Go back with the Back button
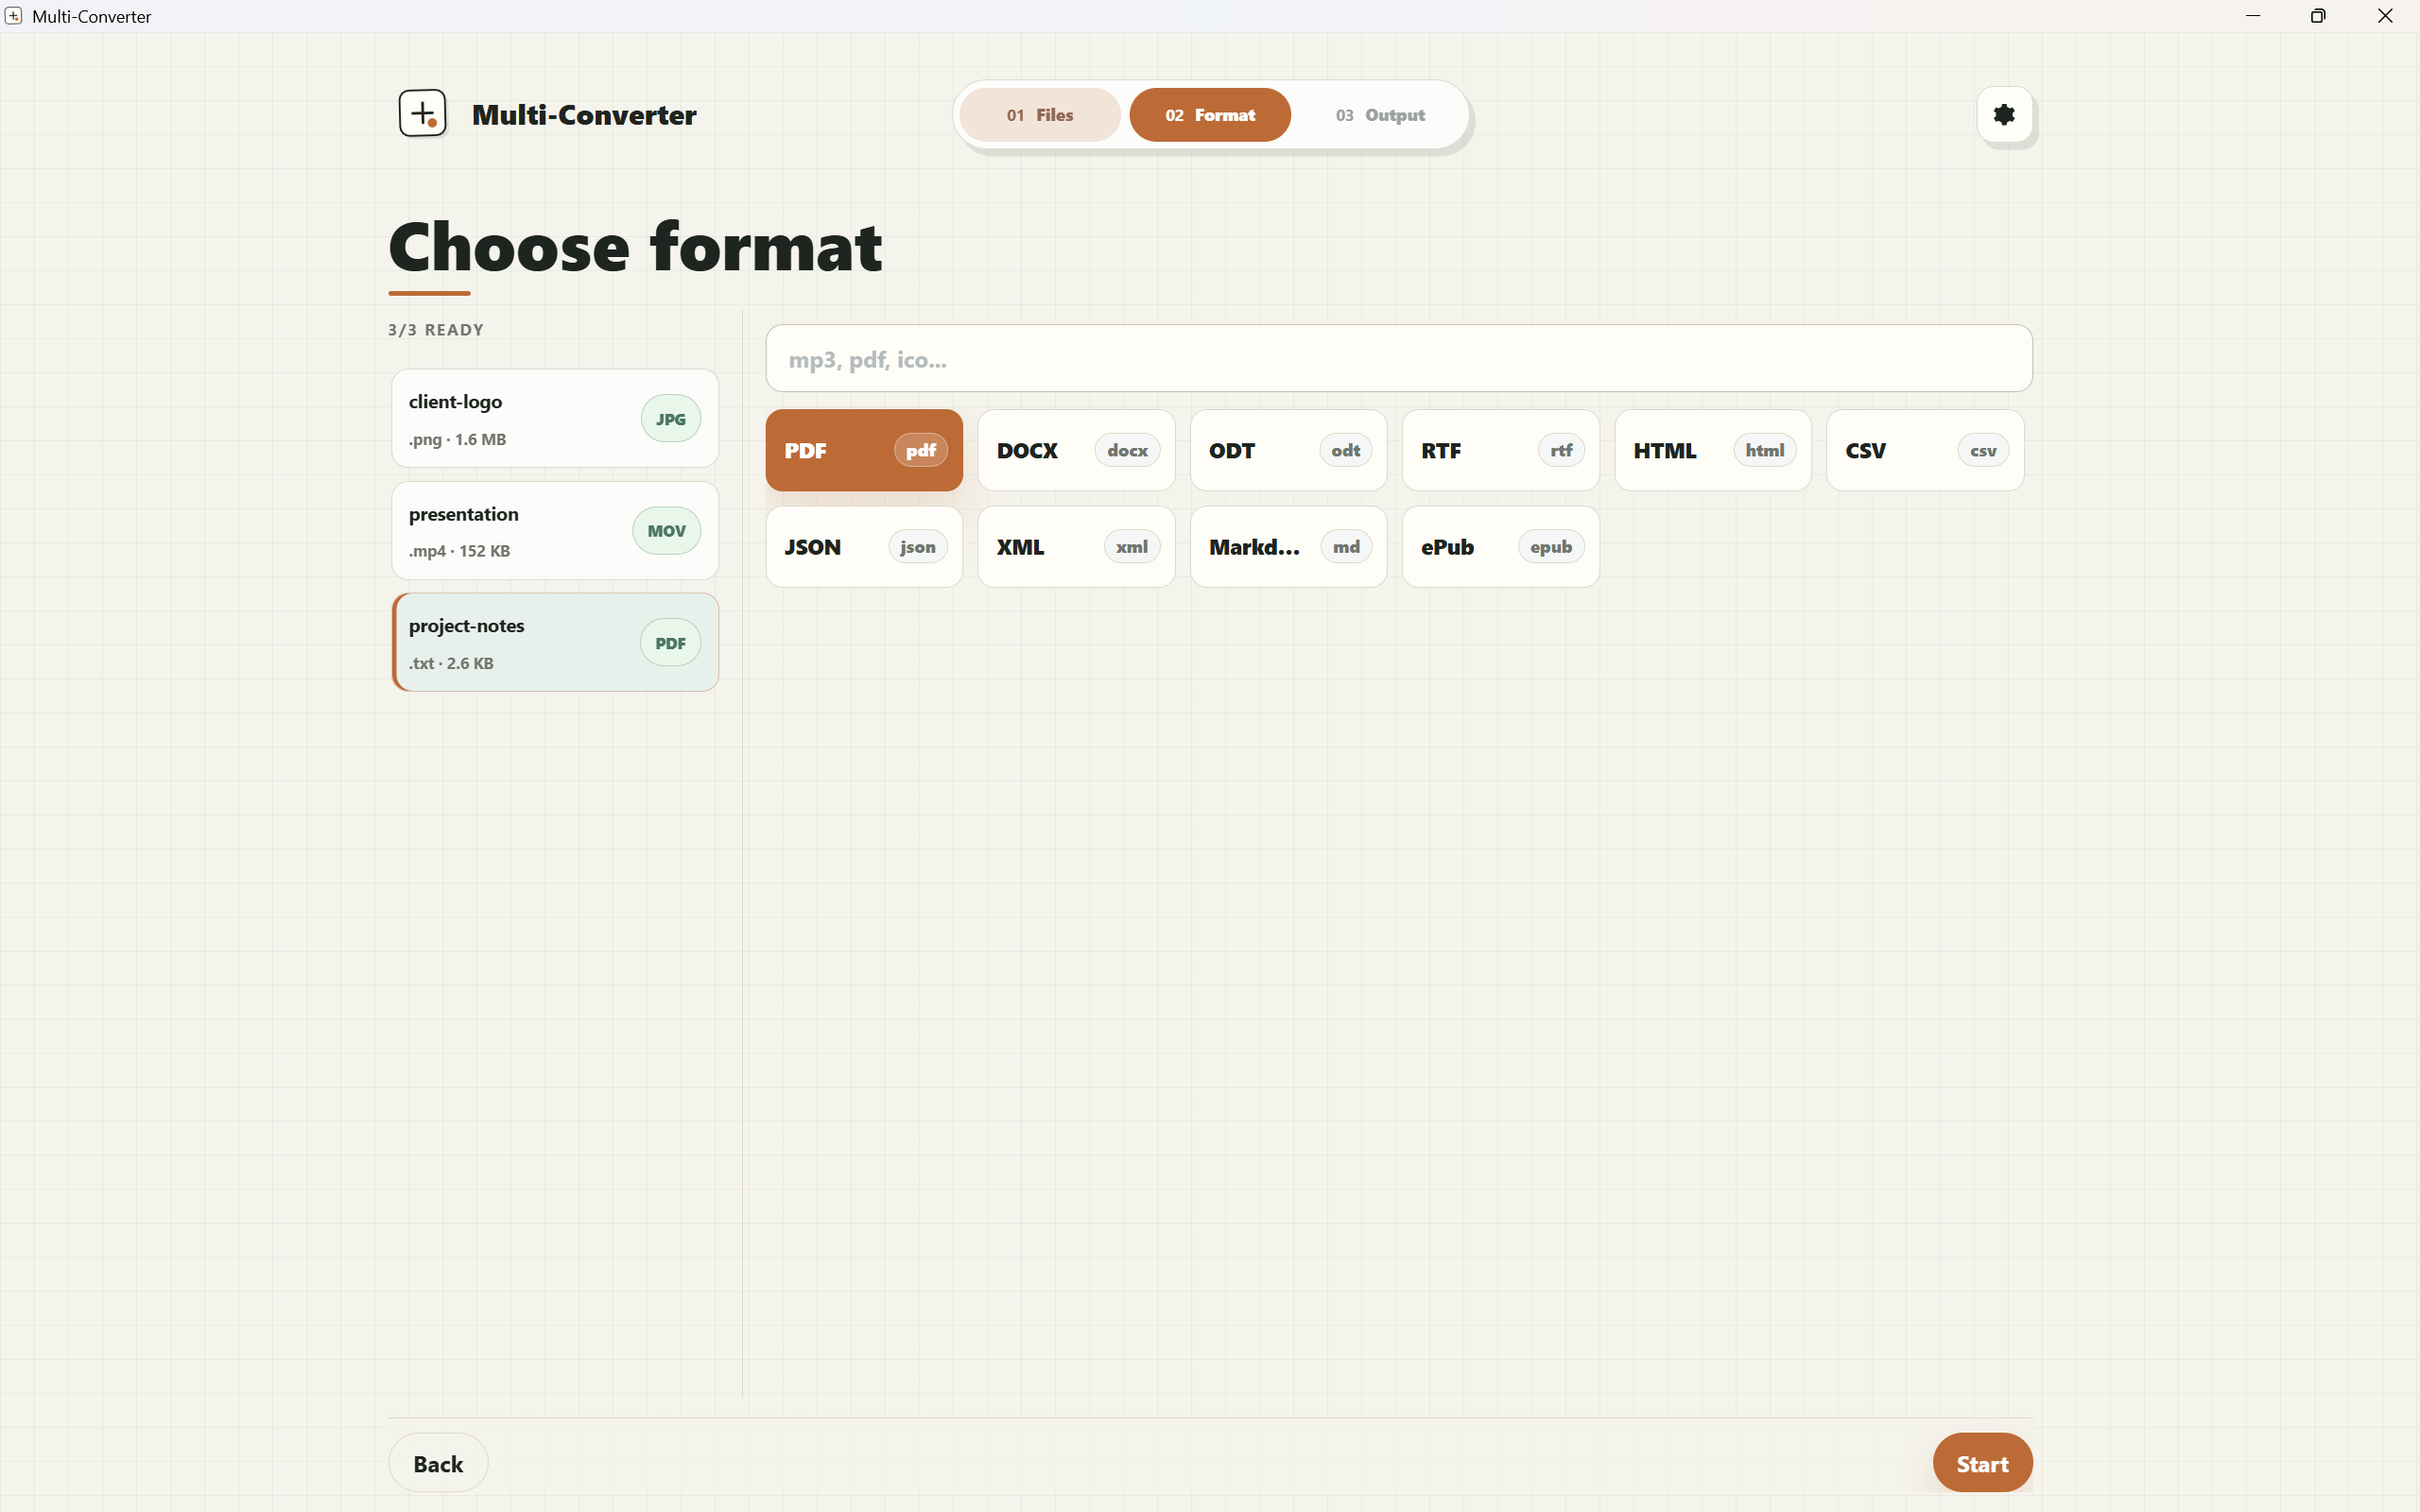 (x=438, y=1463)
